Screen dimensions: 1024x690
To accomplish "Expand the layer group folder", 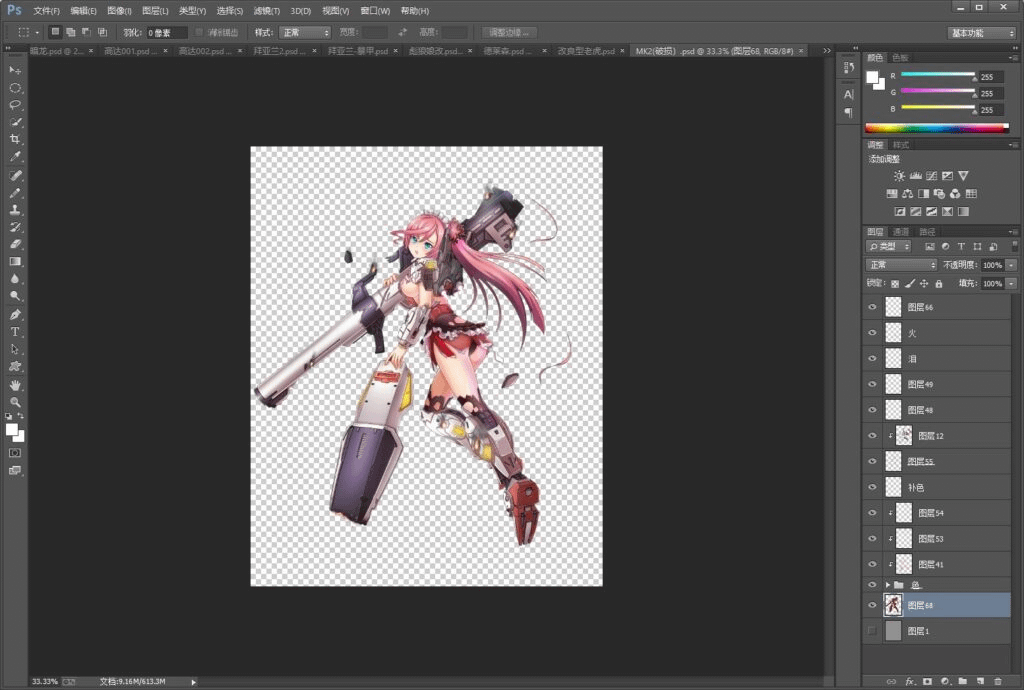I will (x=888, y=585).
